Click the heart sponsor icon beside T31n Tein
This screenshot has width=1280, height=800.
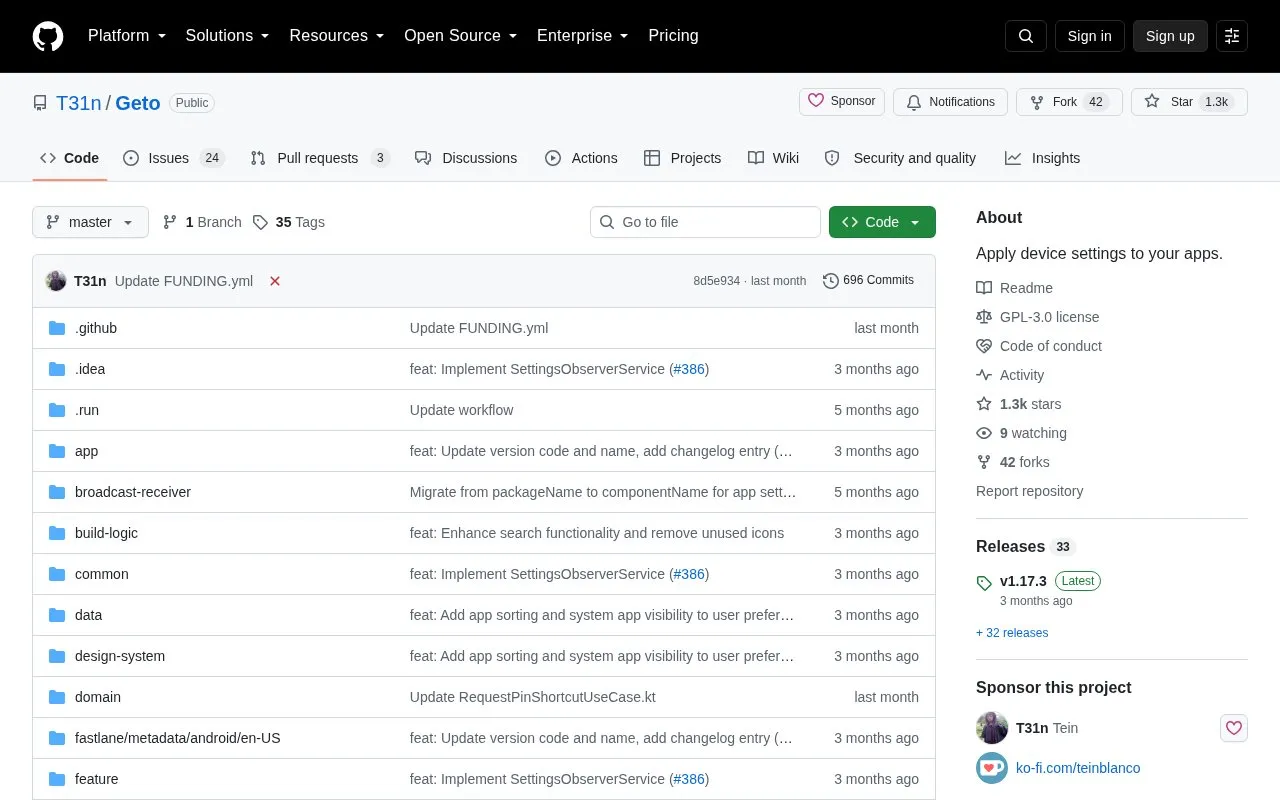pyautogui.click(x=1234, y=728)
